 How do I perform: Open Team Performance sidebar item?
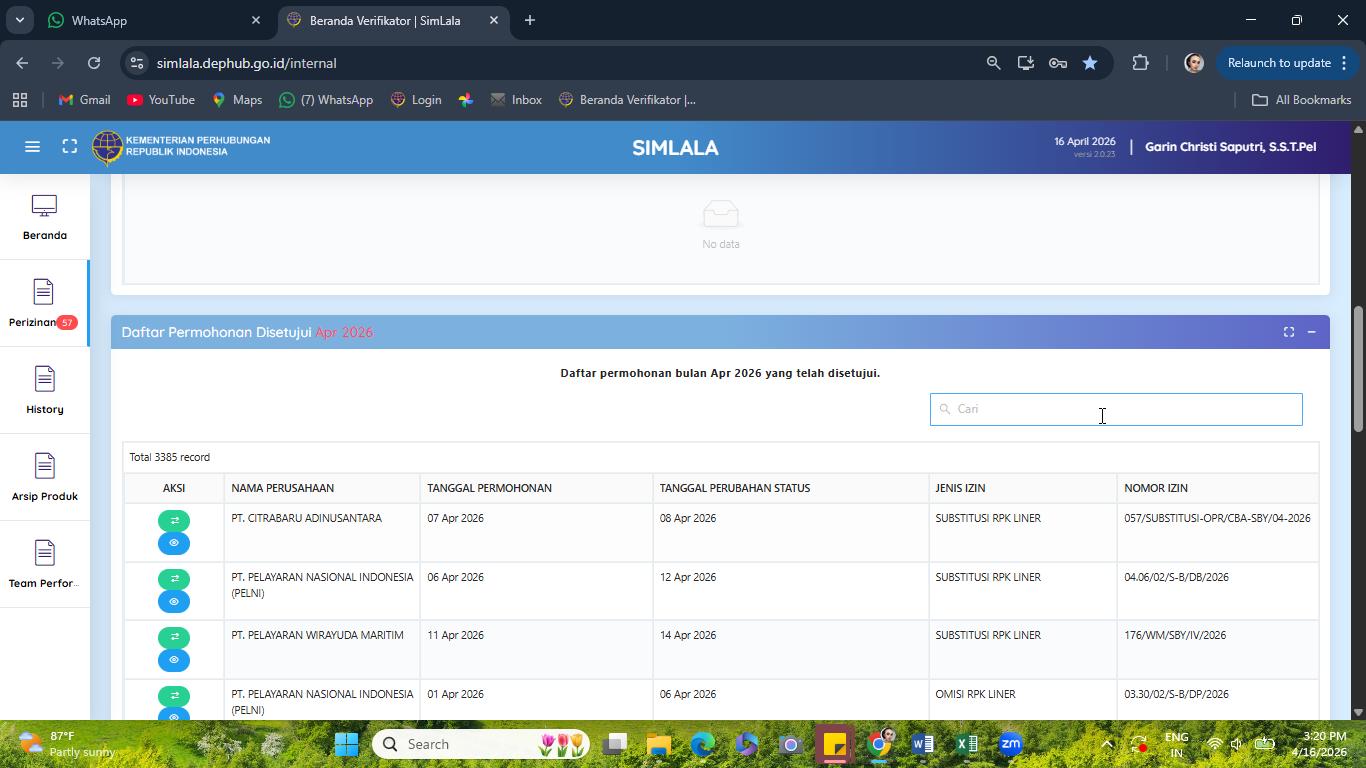coord(44,565)
